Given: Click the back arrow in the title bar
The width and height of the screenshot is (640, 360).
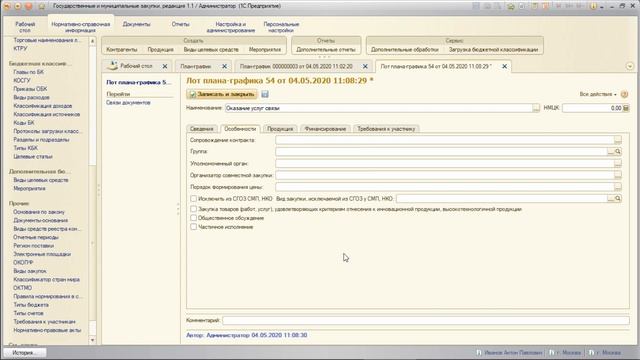Looking at the screenshot, I should 7,6.
